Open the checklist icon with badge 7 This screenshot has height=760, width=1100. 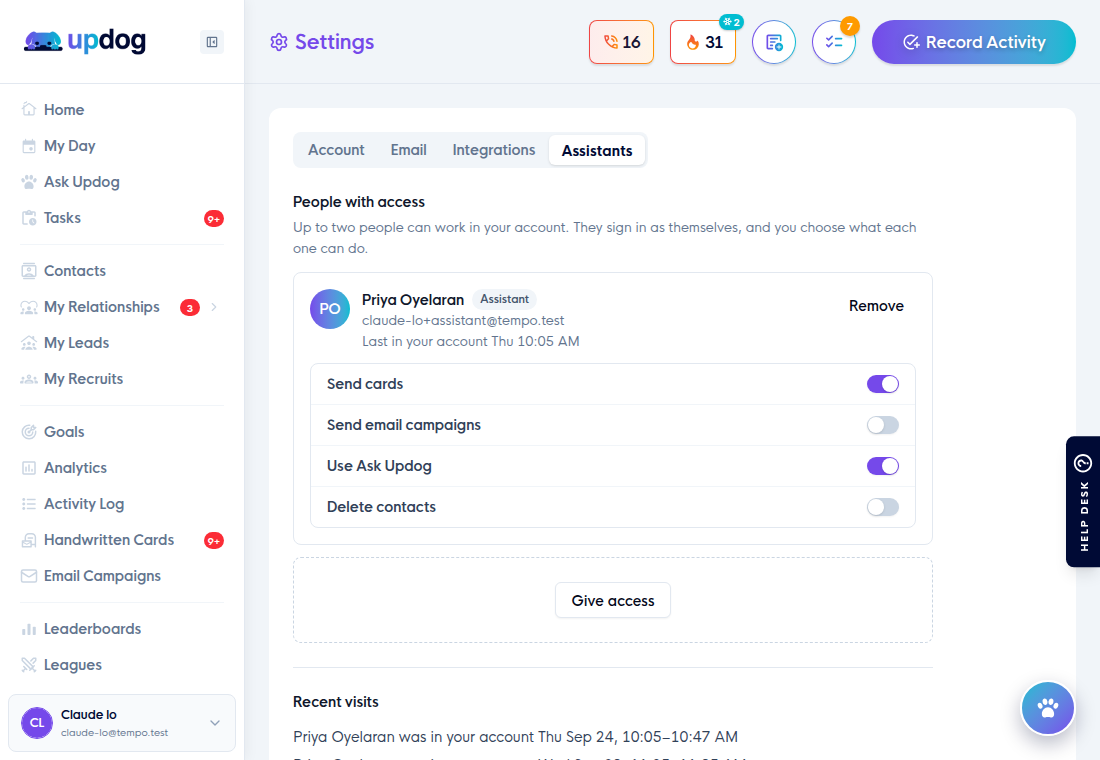[x=834, y=42]
